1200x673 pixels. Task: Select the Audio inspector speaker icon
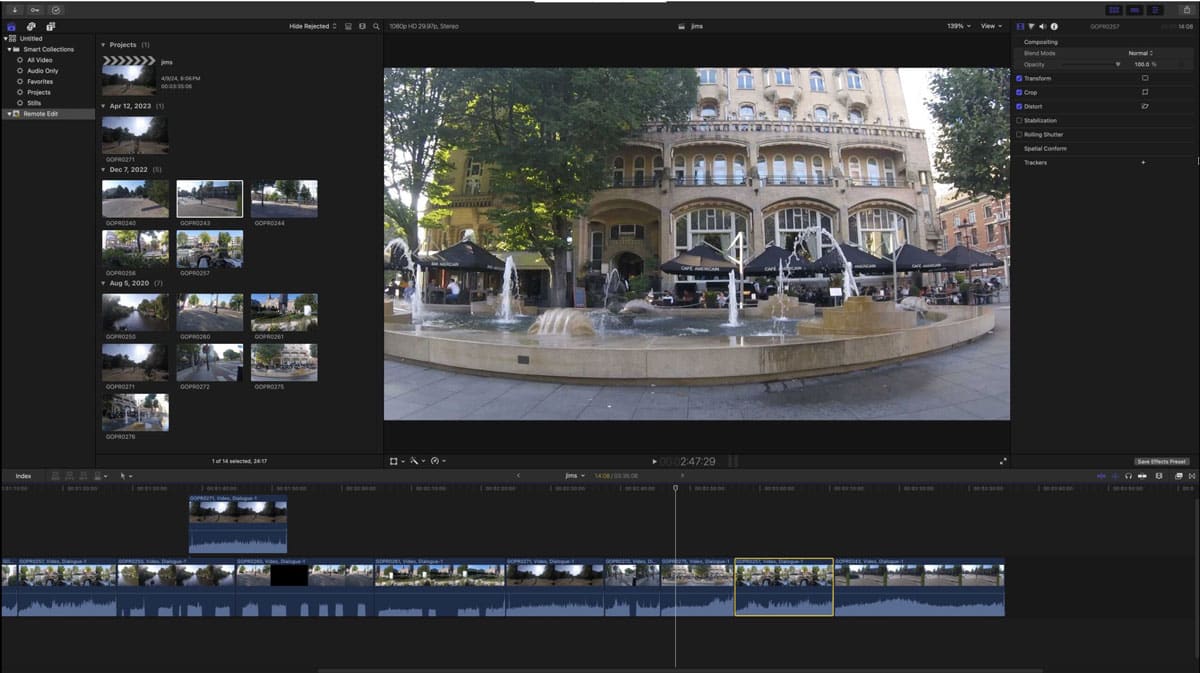point(1043,26)
